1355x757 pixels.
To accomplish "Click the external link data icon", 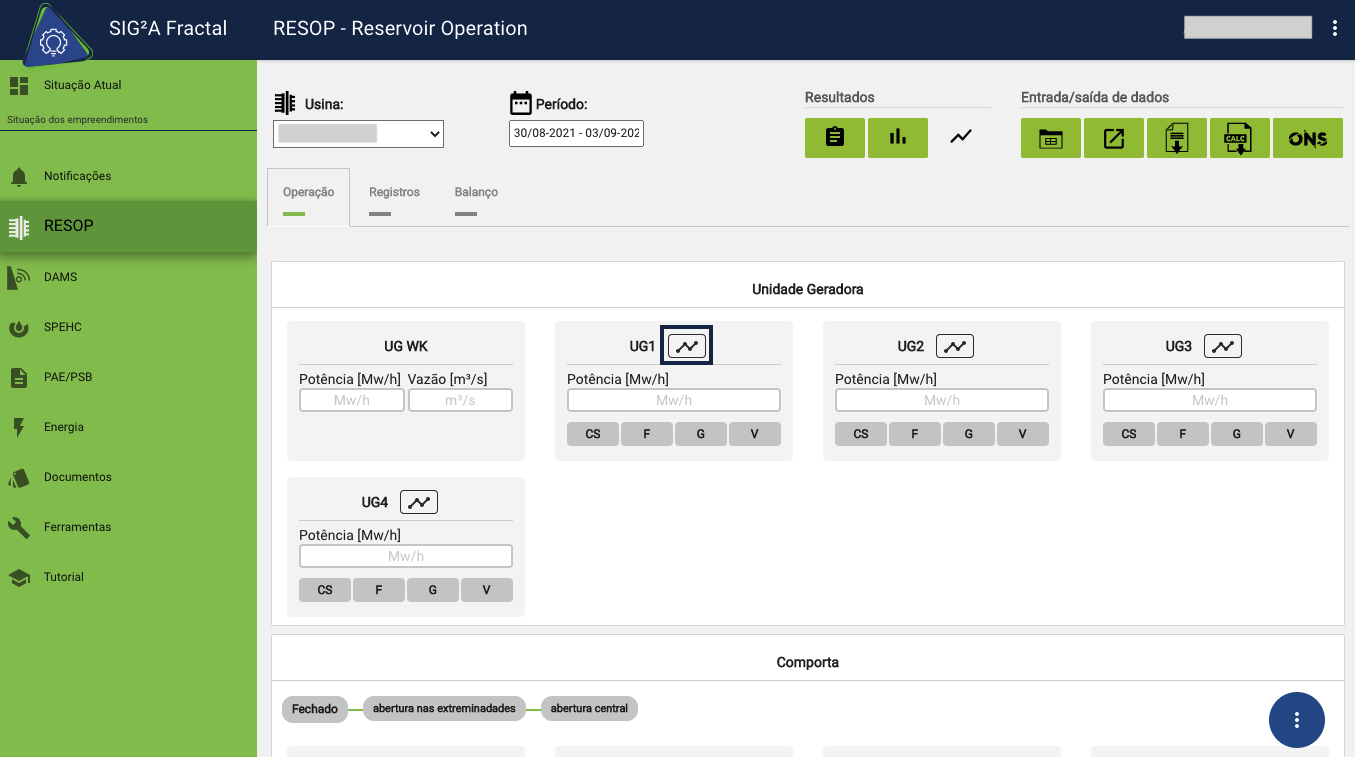I will [1113, 137].
